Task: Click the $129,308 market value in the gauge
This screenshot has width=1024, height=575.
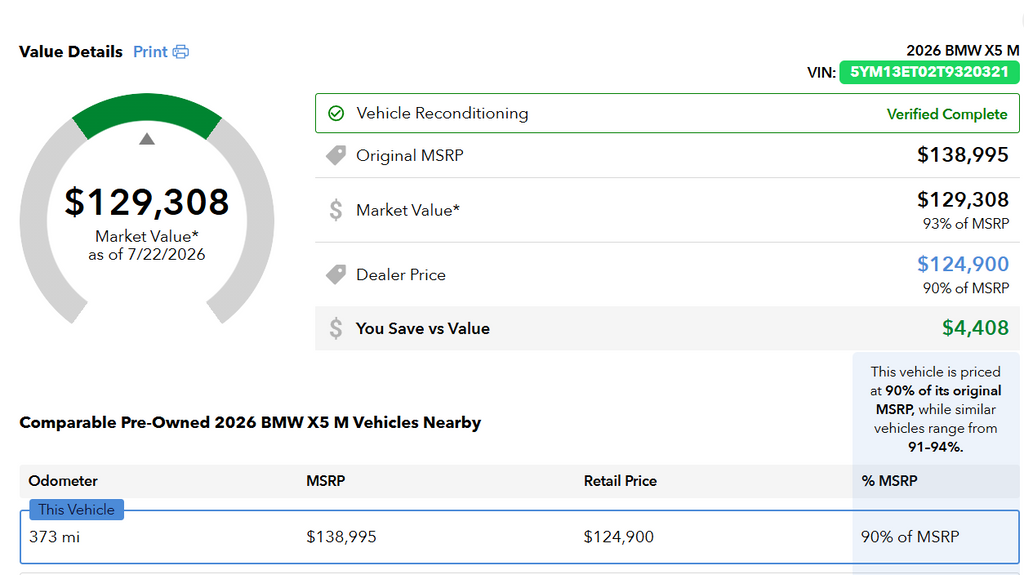Action: coord(147,202)
